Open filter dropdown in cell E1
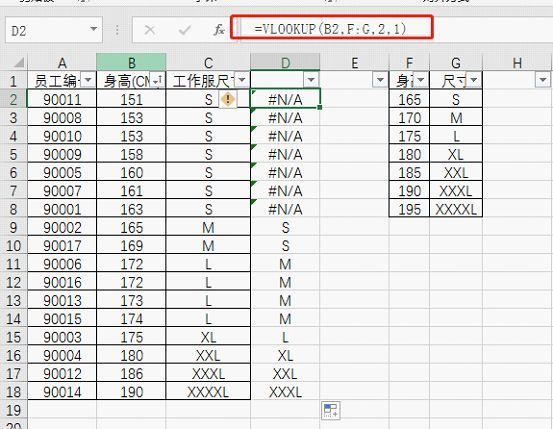Image resolution: width=553 pixels, height=429 pixels. [380, 80]
